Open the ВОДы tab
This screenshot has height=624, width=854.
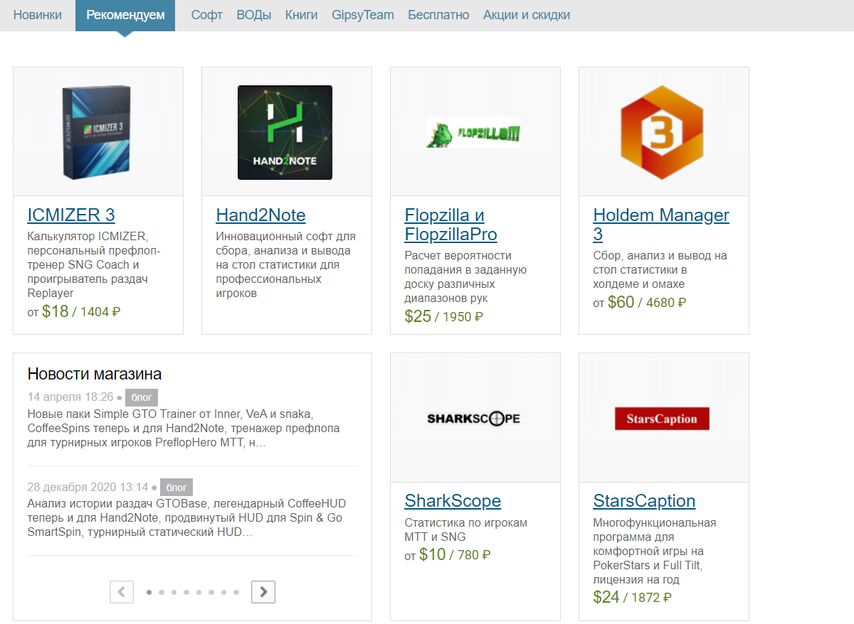(x=254, y=15)
